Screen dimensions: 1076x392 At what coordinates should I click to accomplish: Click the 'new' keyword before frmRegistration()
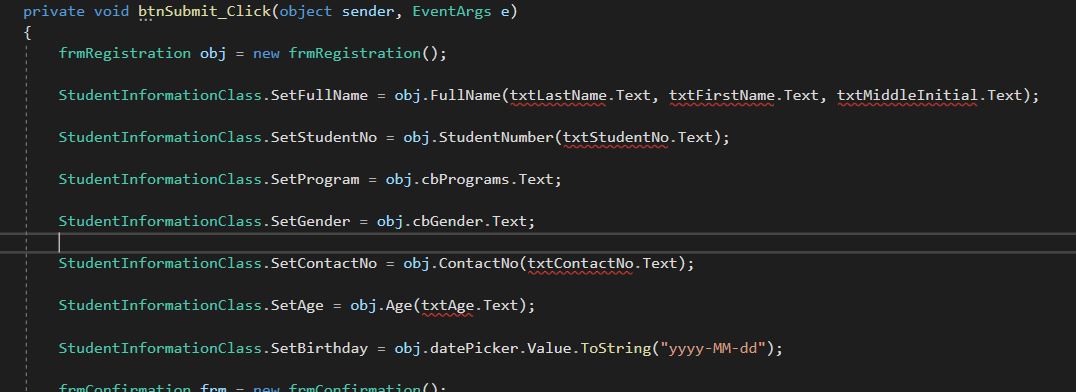(266, 54)
